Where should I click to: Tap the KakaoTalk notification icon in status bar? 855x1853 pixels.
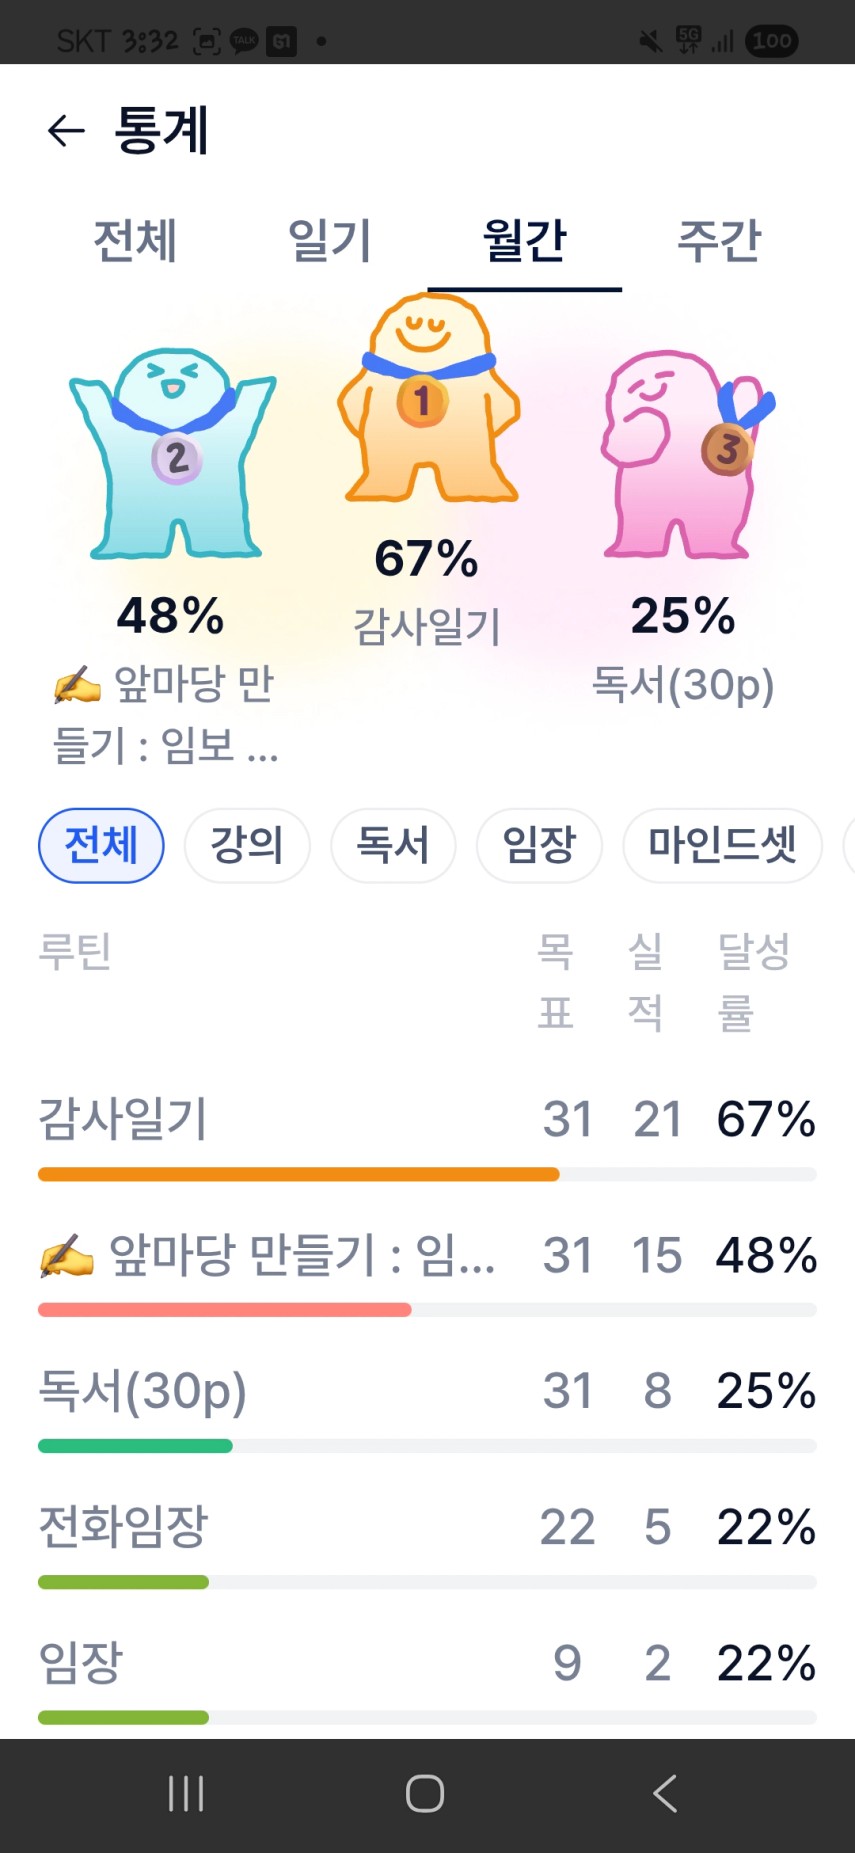tap(244, 41)
